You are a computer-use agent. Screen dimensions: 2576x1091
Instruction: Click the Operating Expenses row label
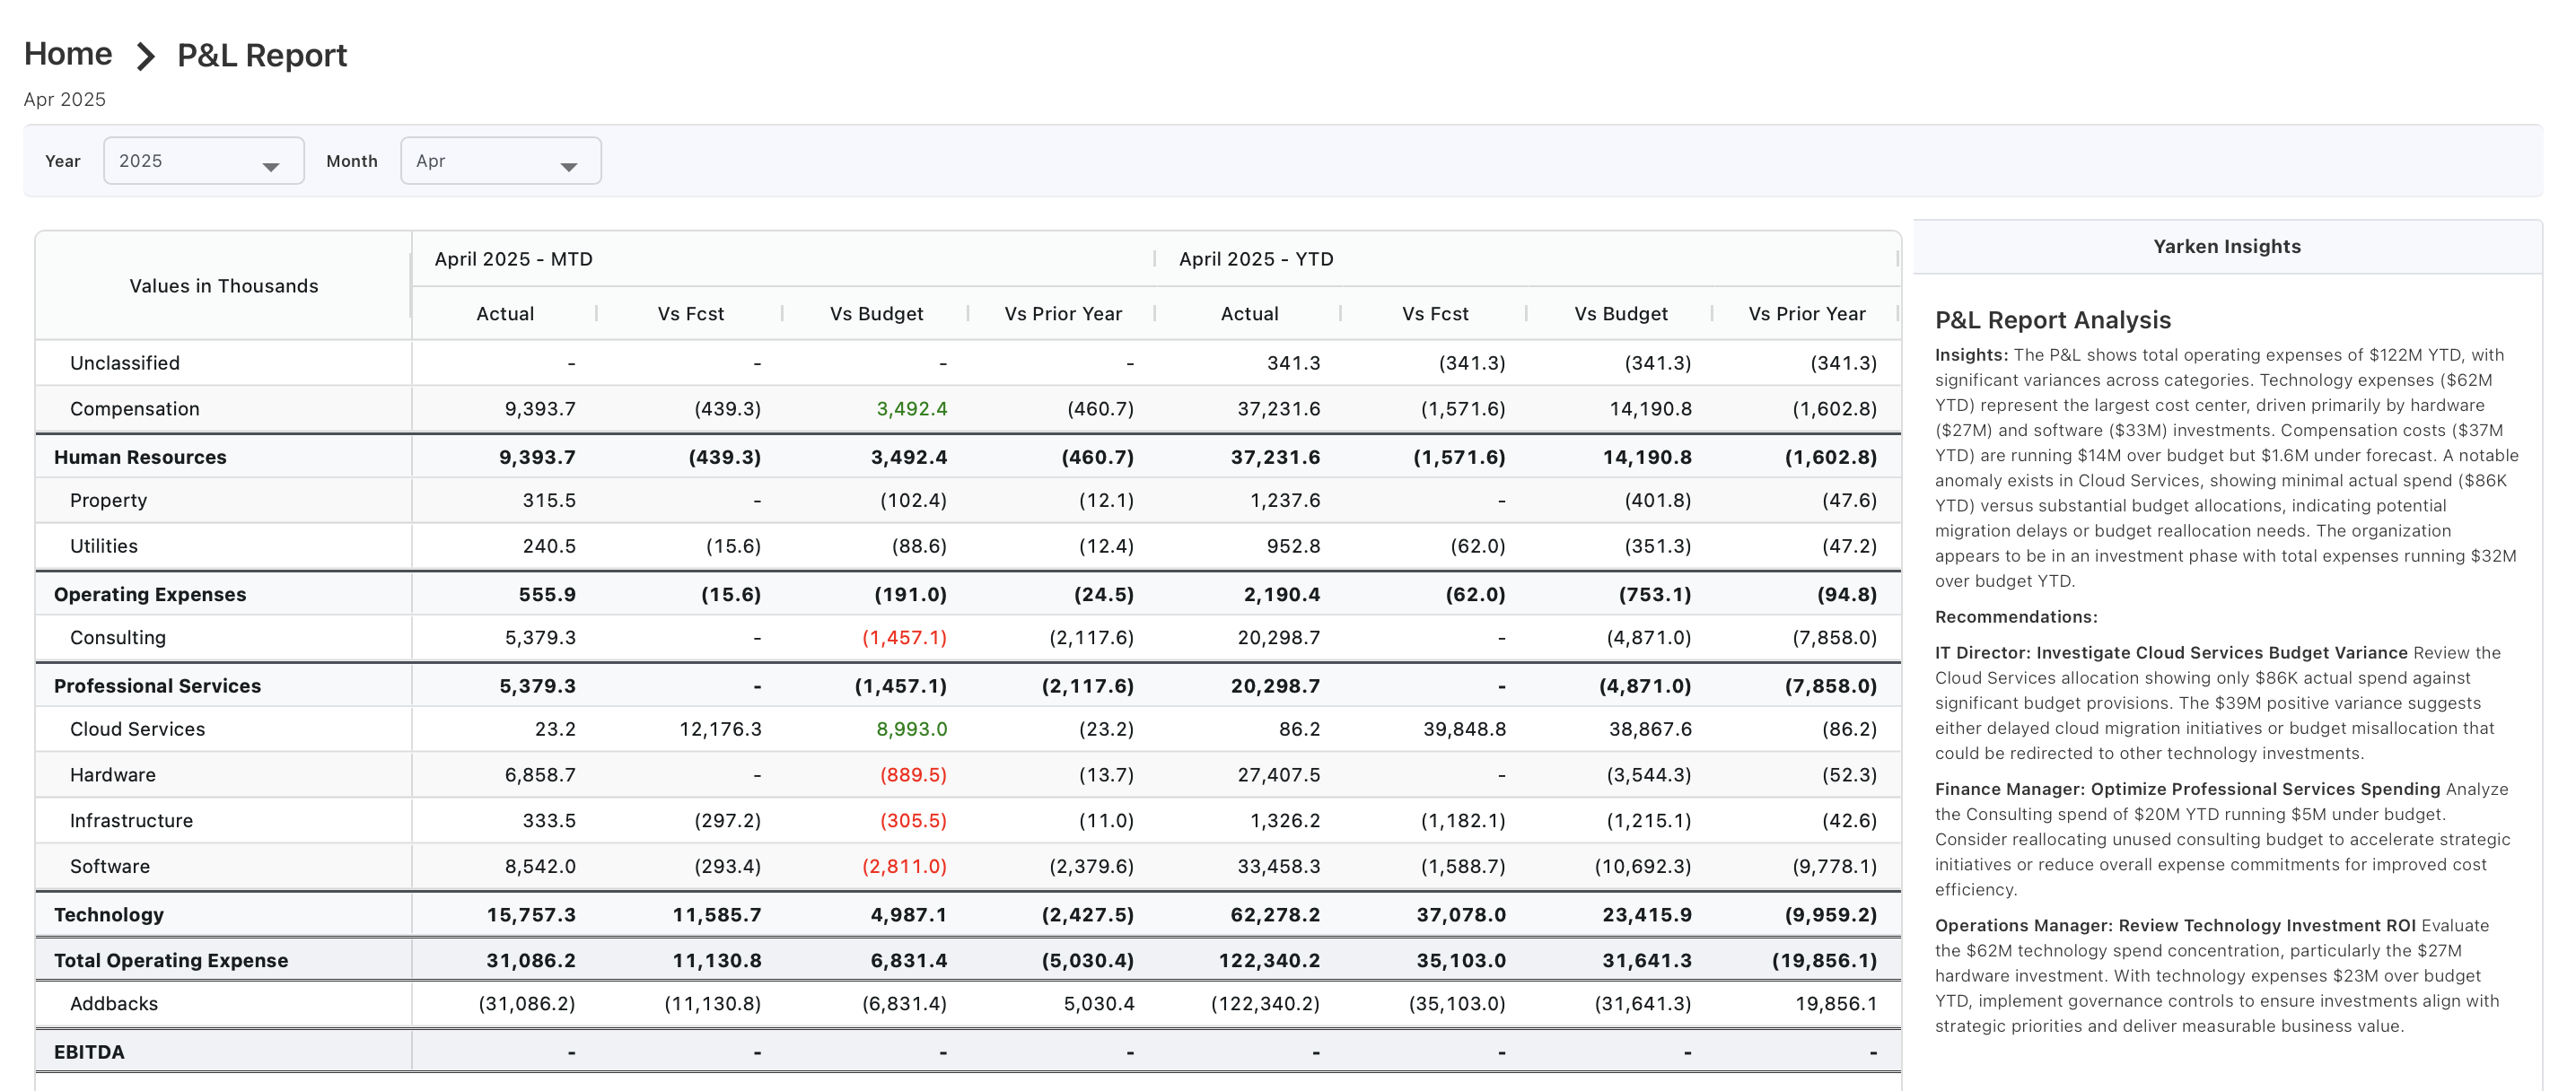[150, 594]
